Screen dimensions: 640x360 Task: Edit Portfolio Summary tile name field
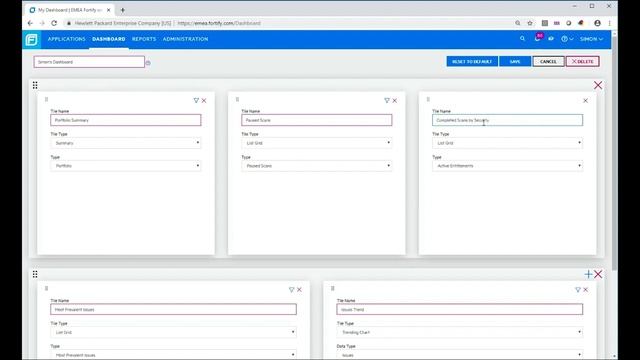tap(126, 120)
